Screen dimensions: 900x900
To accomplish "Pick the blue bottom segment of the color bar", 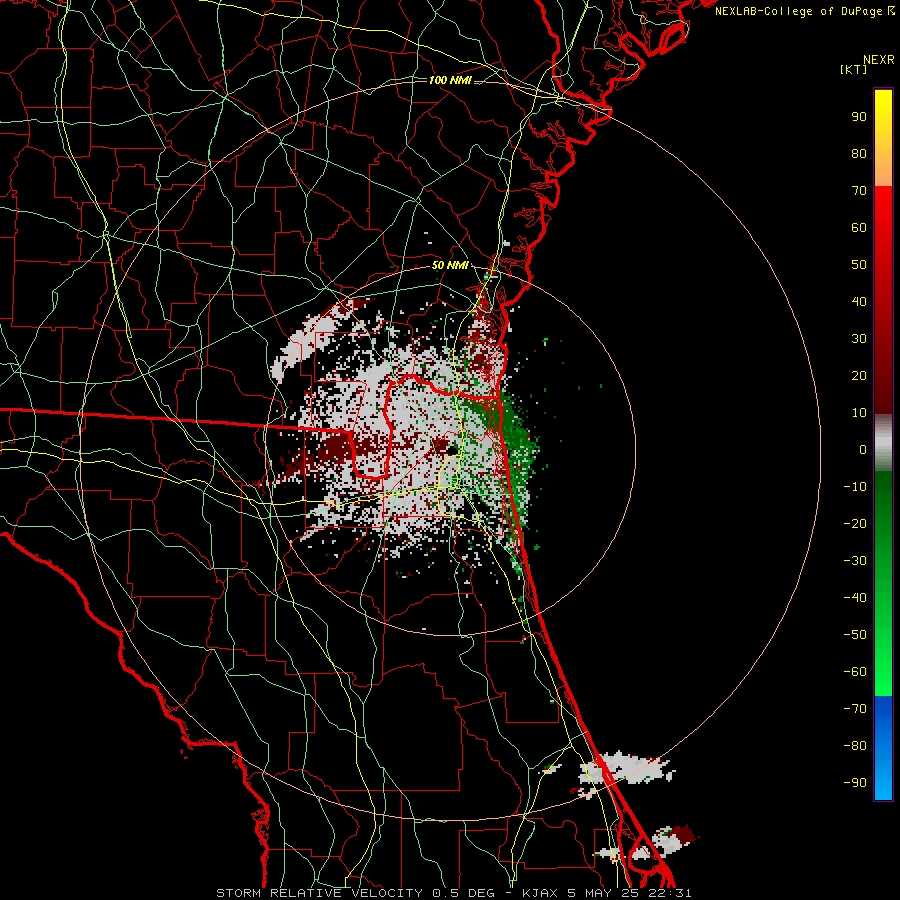I will 883,748.
